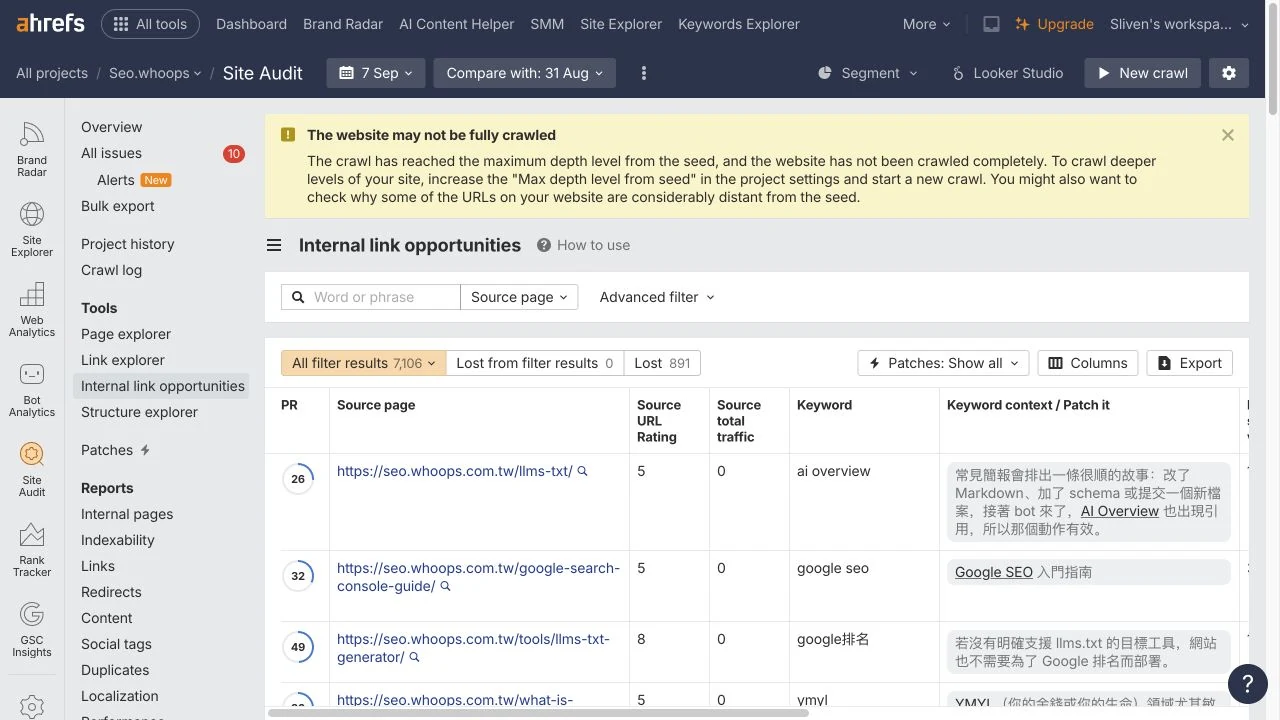Expand the Segment dropdown
Image resolution: width=1280 pixels, height=720 pixels.
tap(867, 73)
